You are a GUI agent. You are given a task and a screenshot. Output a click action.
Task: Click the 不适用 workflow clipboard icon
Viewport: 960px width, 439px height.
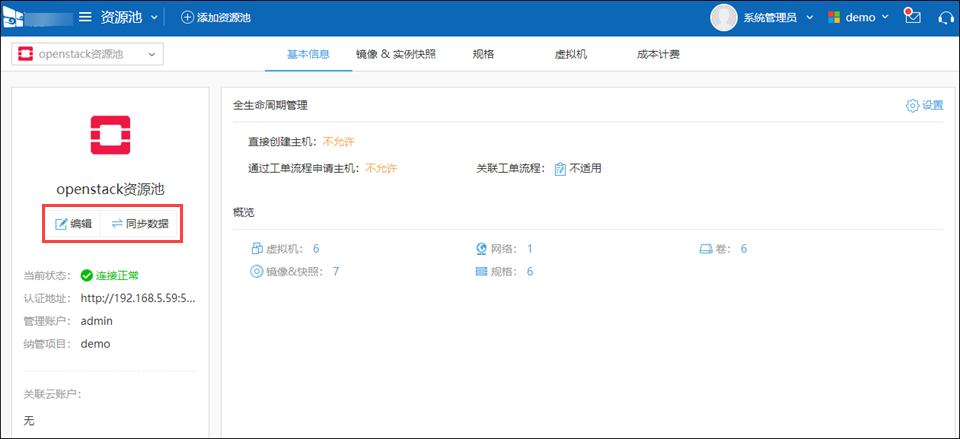(x=560, y=169)
